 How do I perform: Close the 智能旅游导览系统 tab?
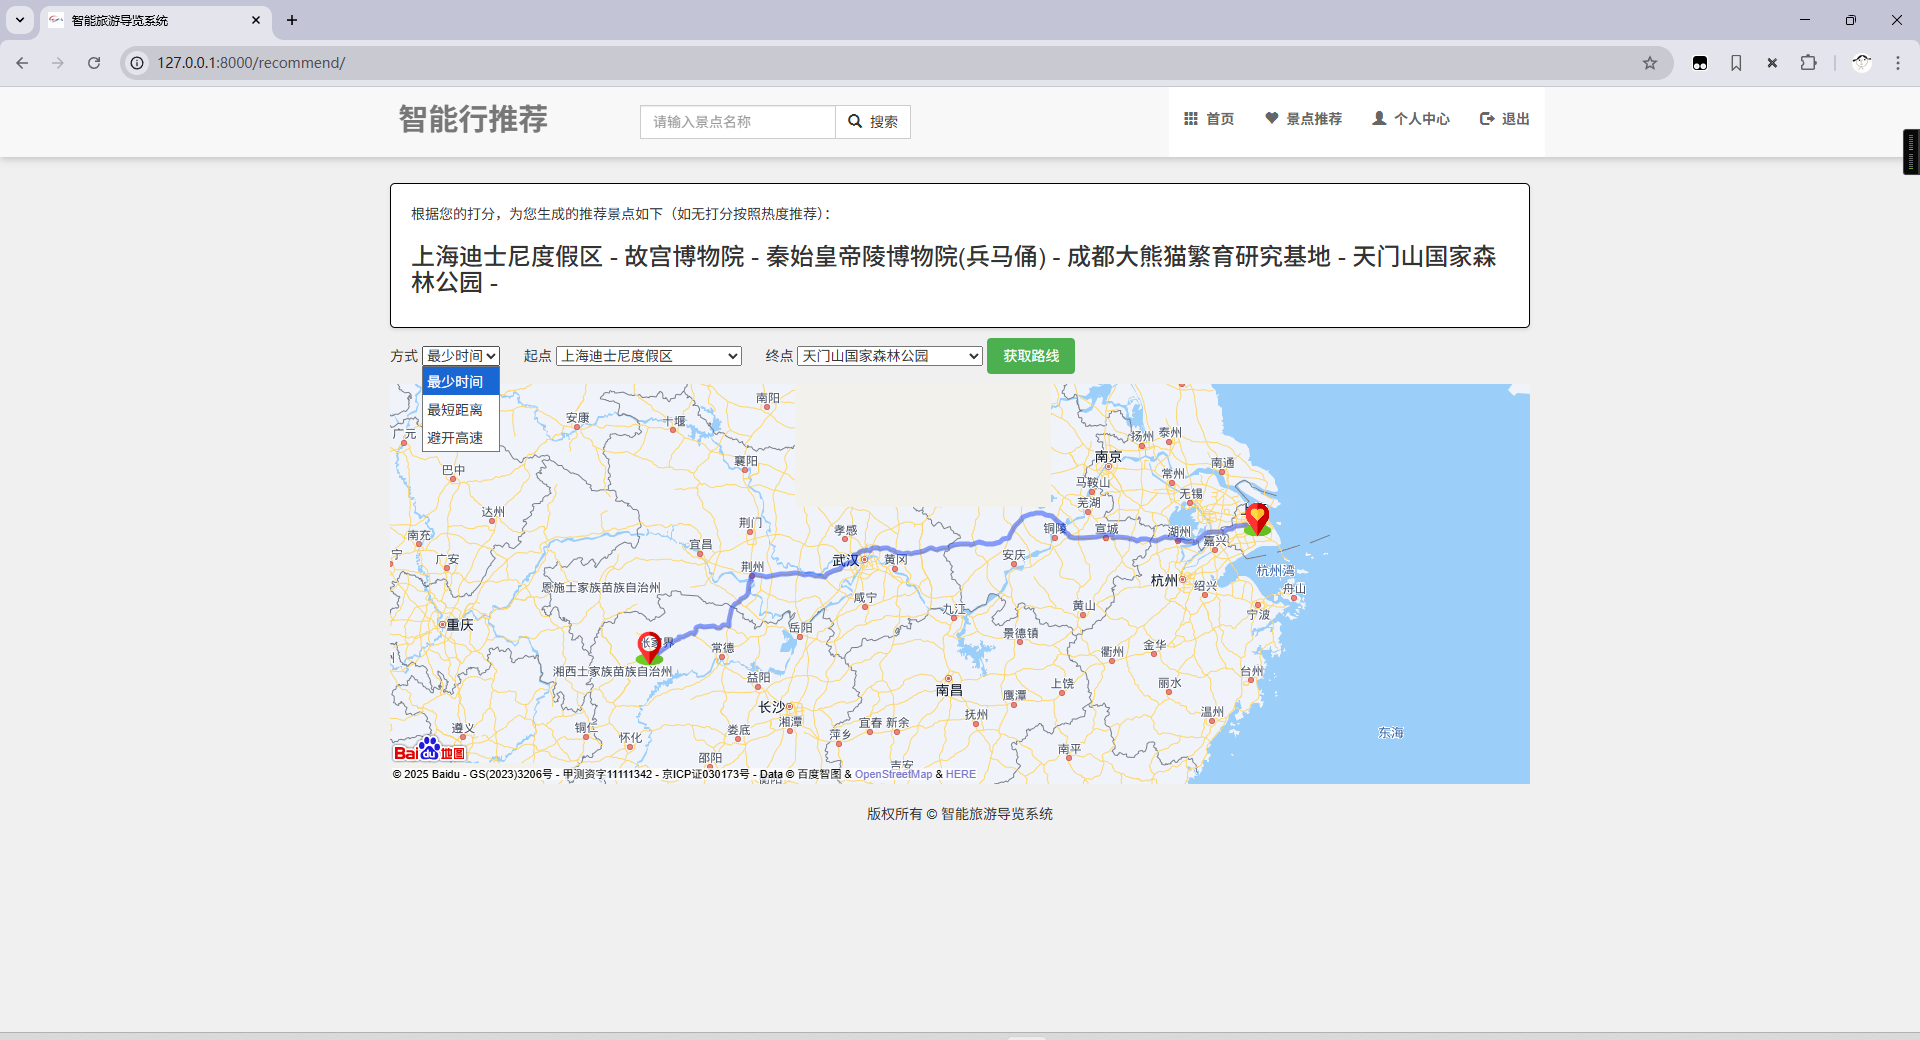[x=256, y=20]
